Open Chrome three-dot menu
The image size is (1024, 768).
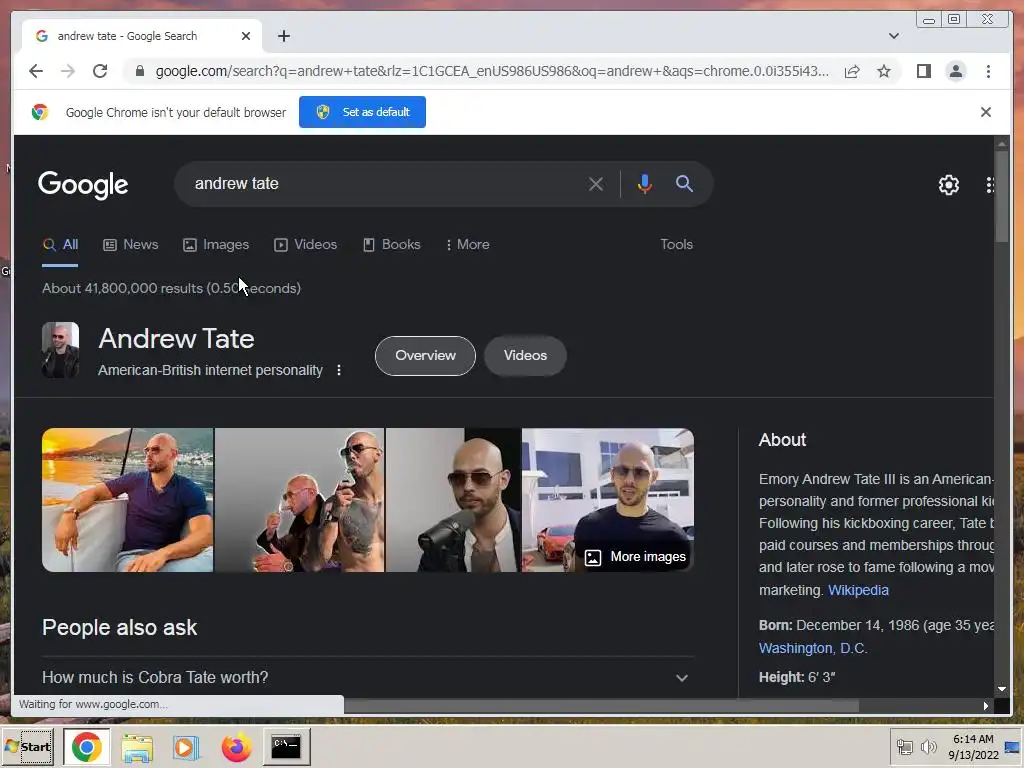[988, 71]
